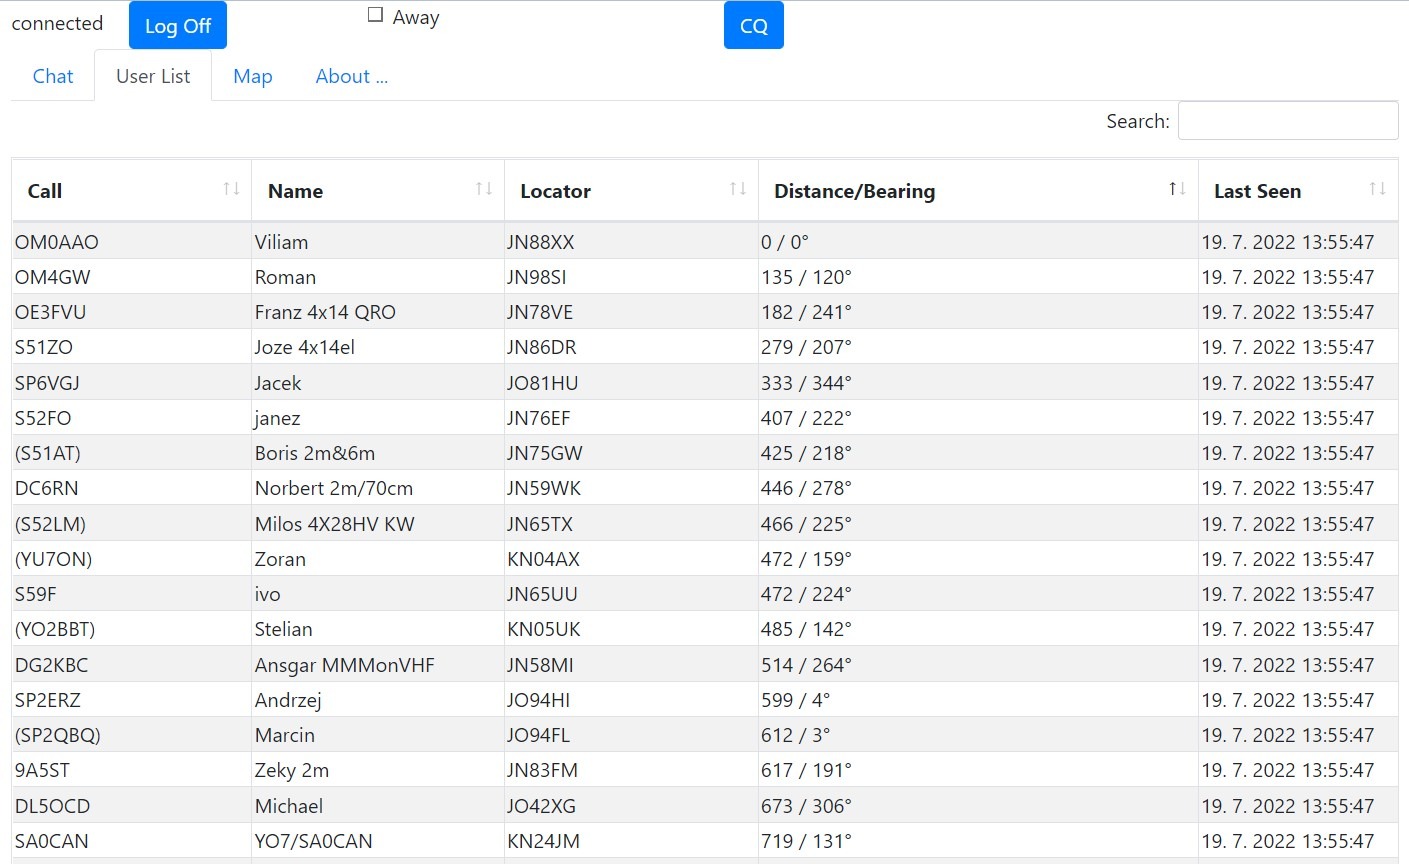Click name Franz 4x14 QRO
The height and width of the screenshot is (864, 1409).
[x=325, y=312]
